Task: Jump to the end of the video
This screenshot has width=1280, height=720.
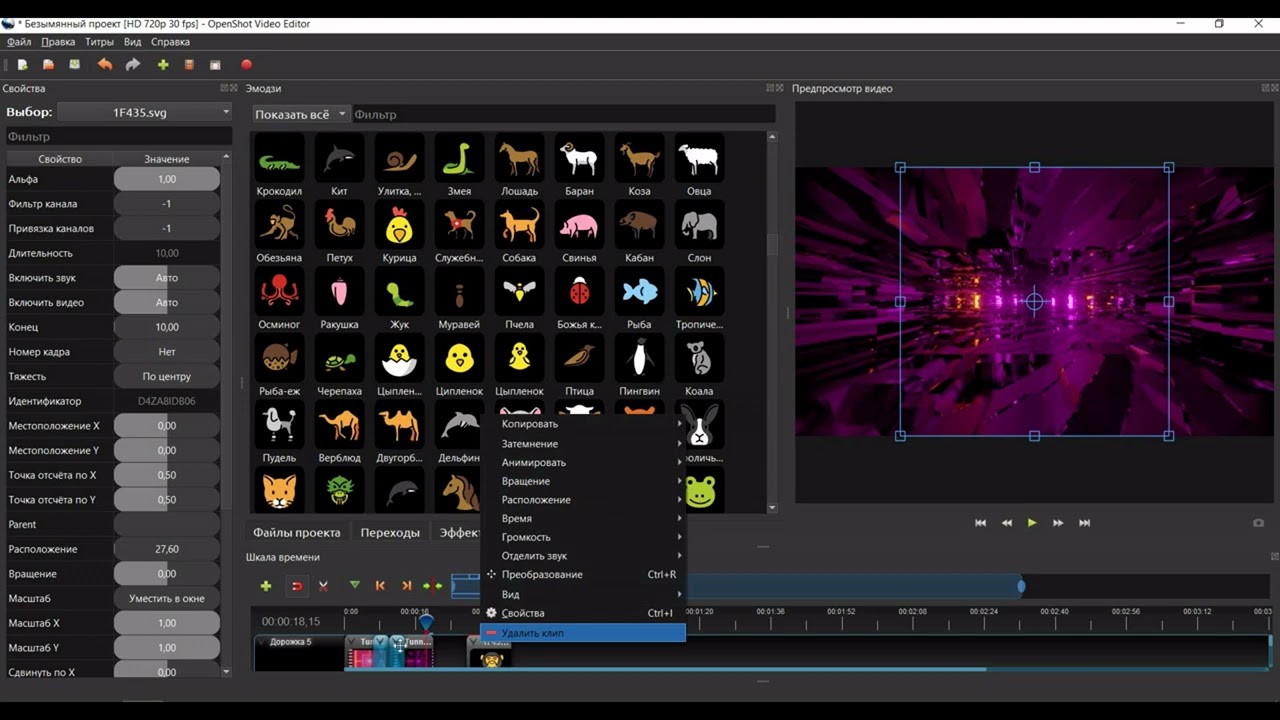Action: (1084, 523)
